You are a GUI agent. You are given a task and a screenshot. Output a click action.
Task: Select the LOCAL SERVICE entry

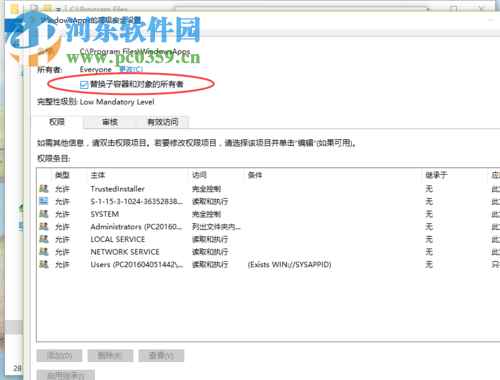tap(268, 240)
